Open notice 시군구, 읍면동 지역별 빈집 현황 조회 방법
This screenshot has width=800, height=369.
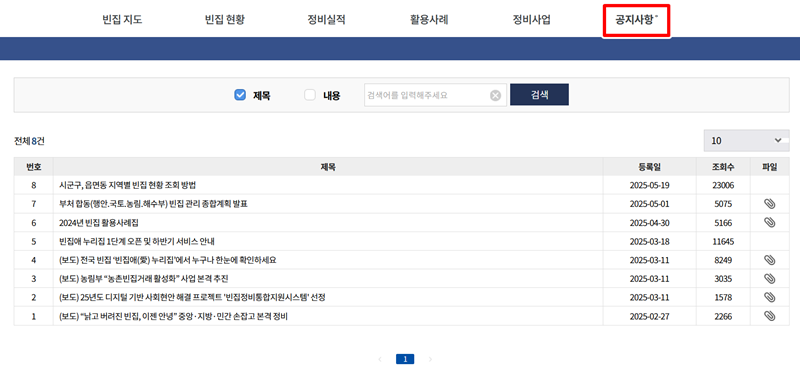pyautogui.click(x=128, y=185)
